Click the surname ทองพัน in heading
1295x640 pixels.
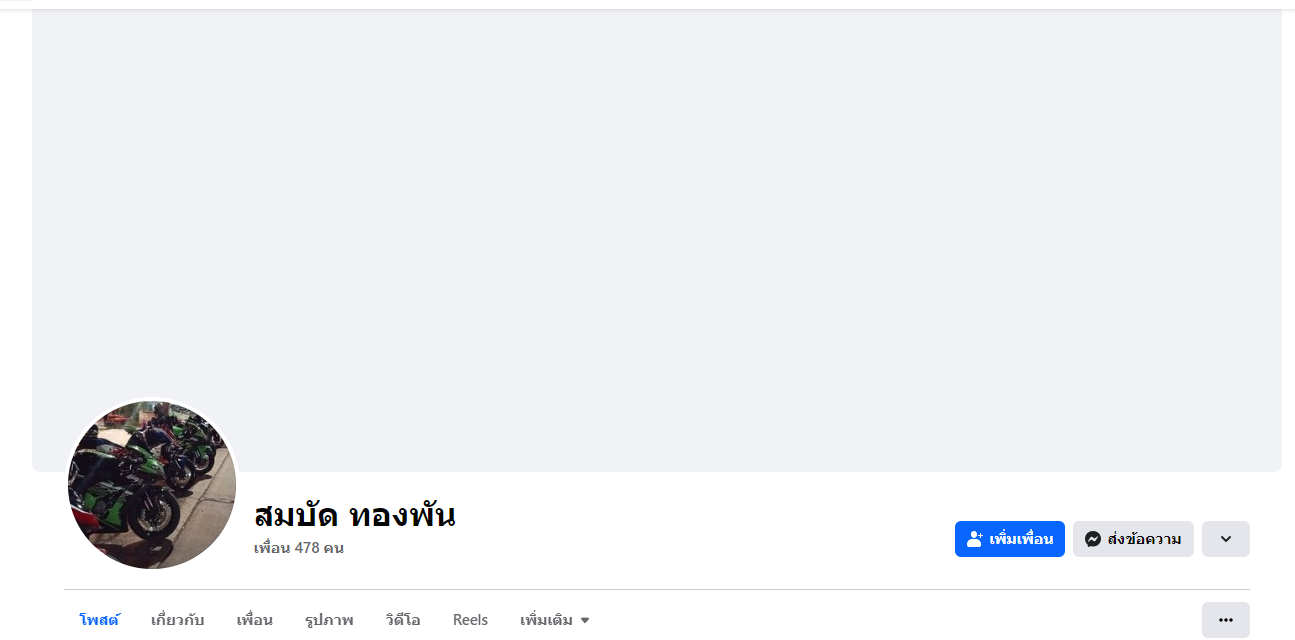(x=402, y=516)
